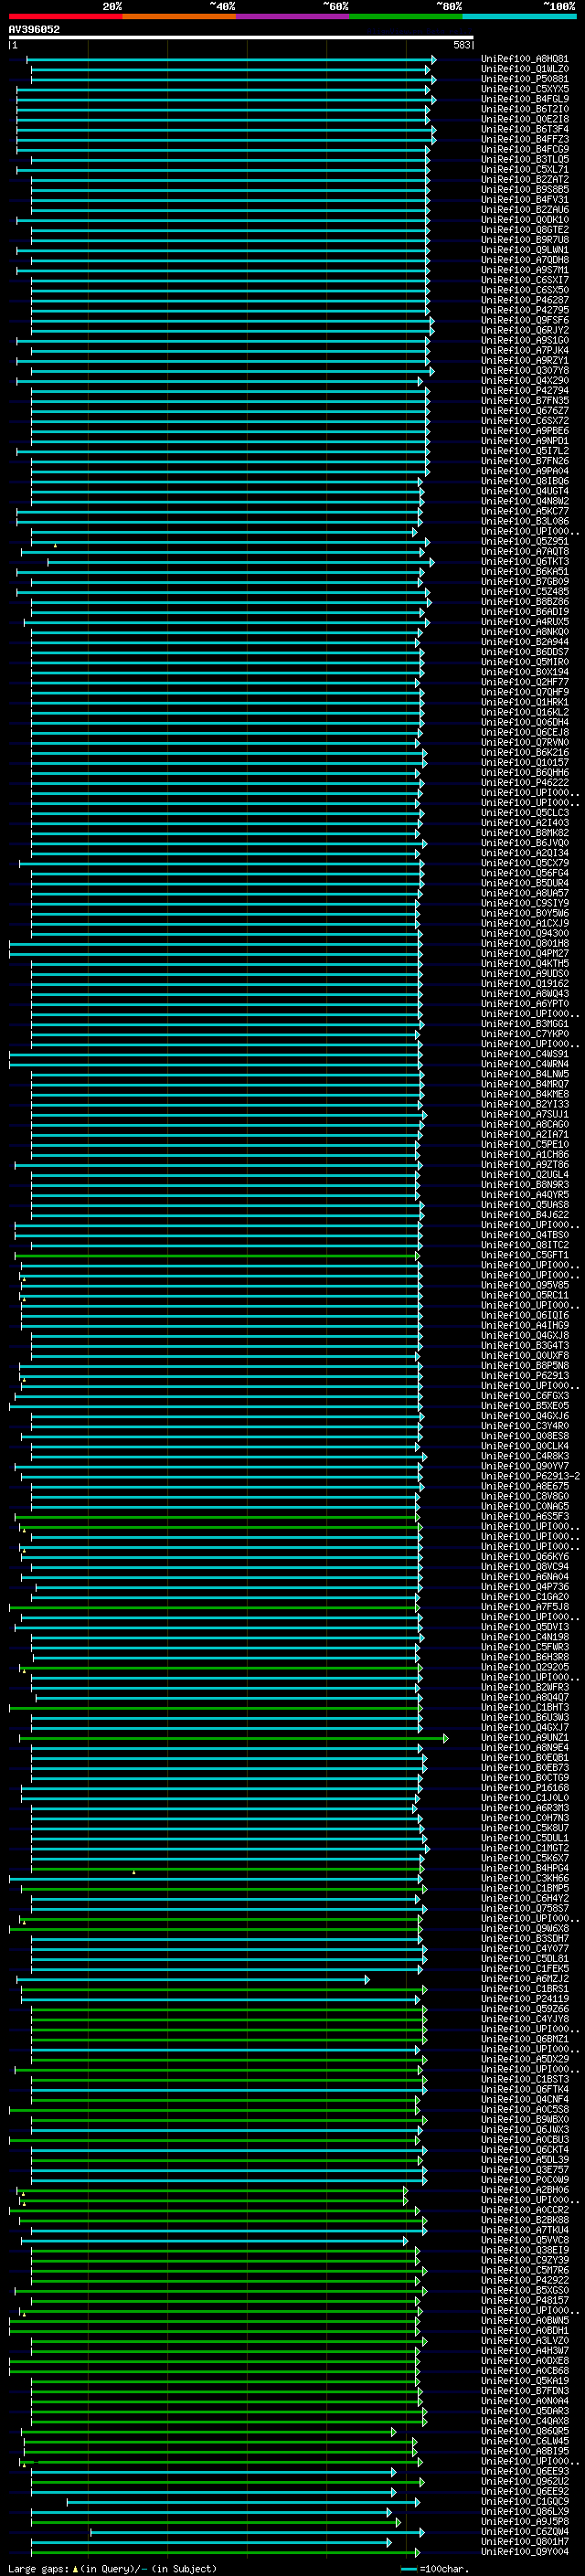
Task: Select the label UniRef100_Q801H8
Action: point(525,944)
